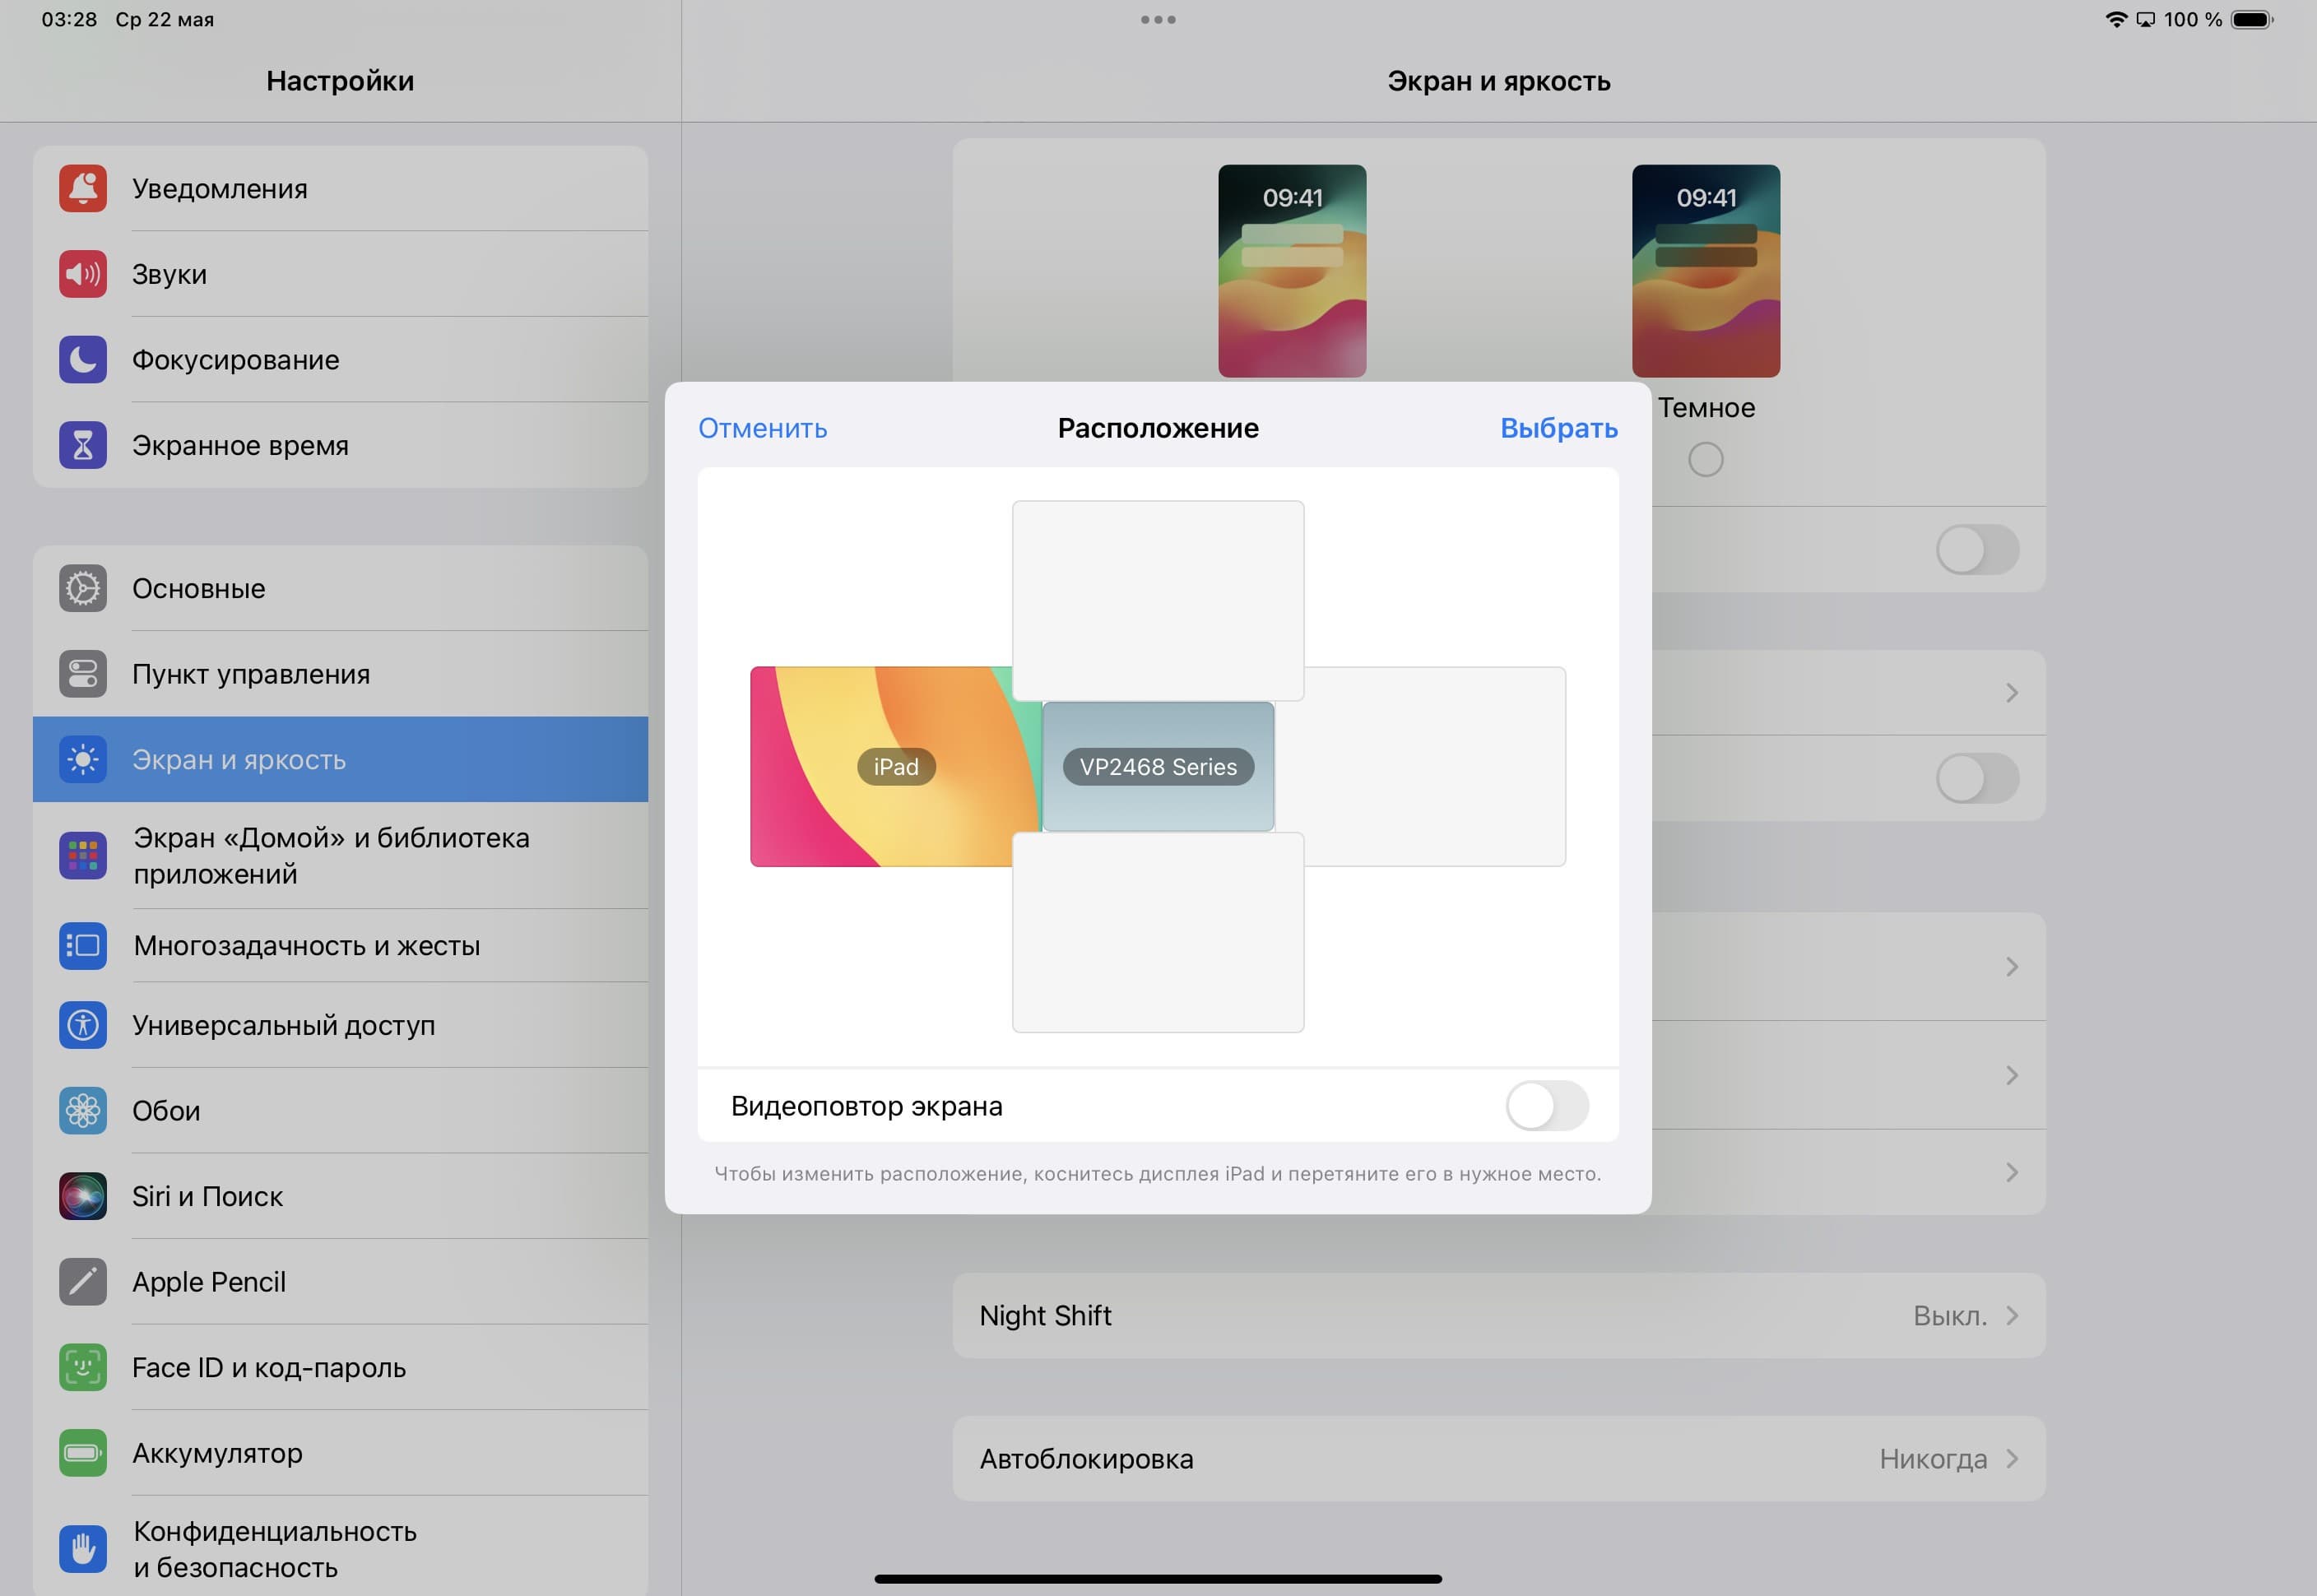Viewport: 2317px width, 1596px height.
Task: Open Screen Time via its hourglass icon
Action: click(82, 445)
